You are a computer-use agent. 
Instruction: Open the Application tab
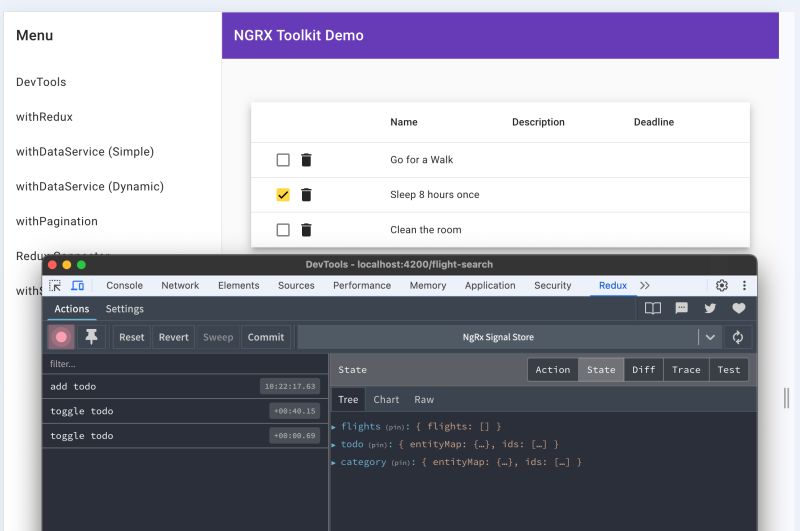[x=490, y=286]
